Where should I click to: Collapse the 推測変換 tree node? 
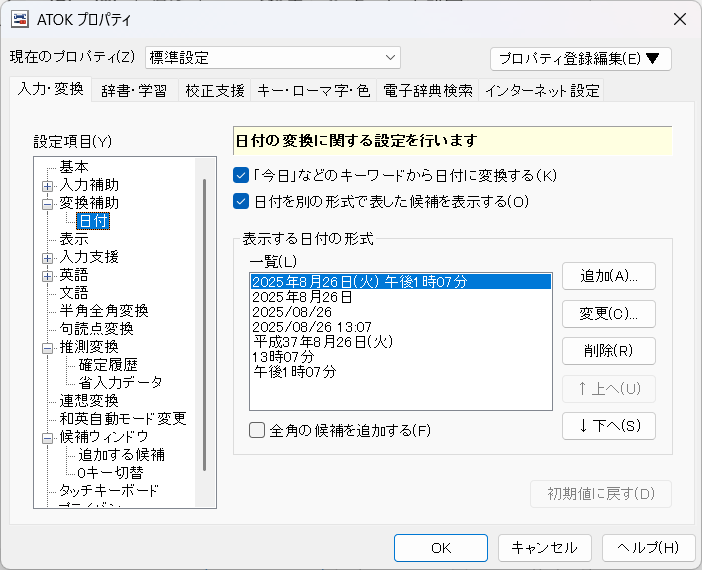pyautogui.click(x=47, y=348)
